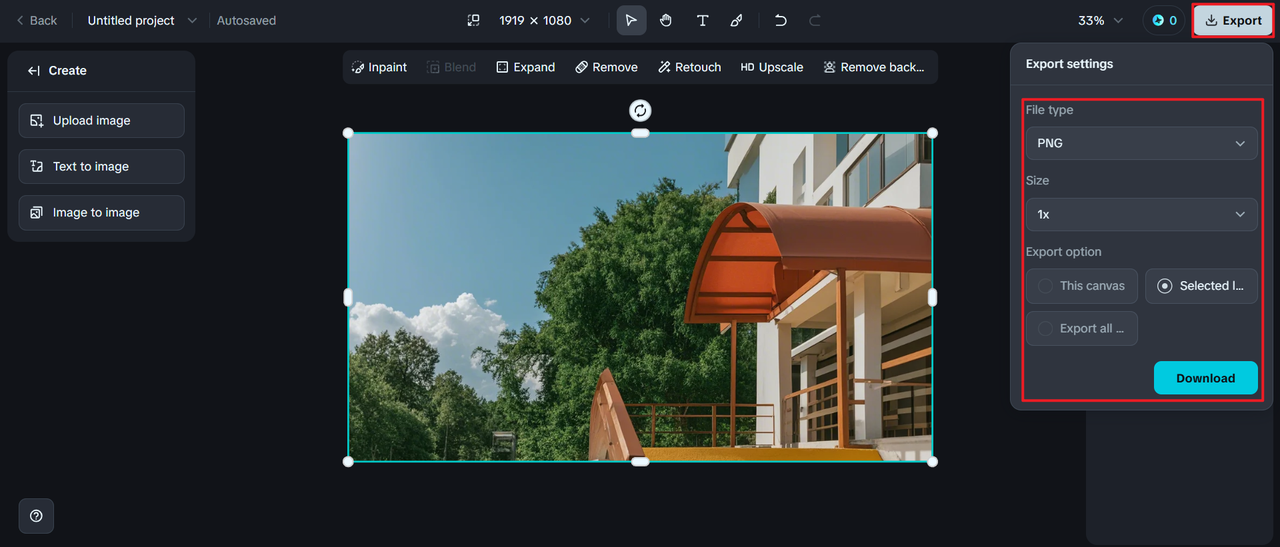
Task: Open the Size 1x dropdown
Action: (x=1141, y=214)
